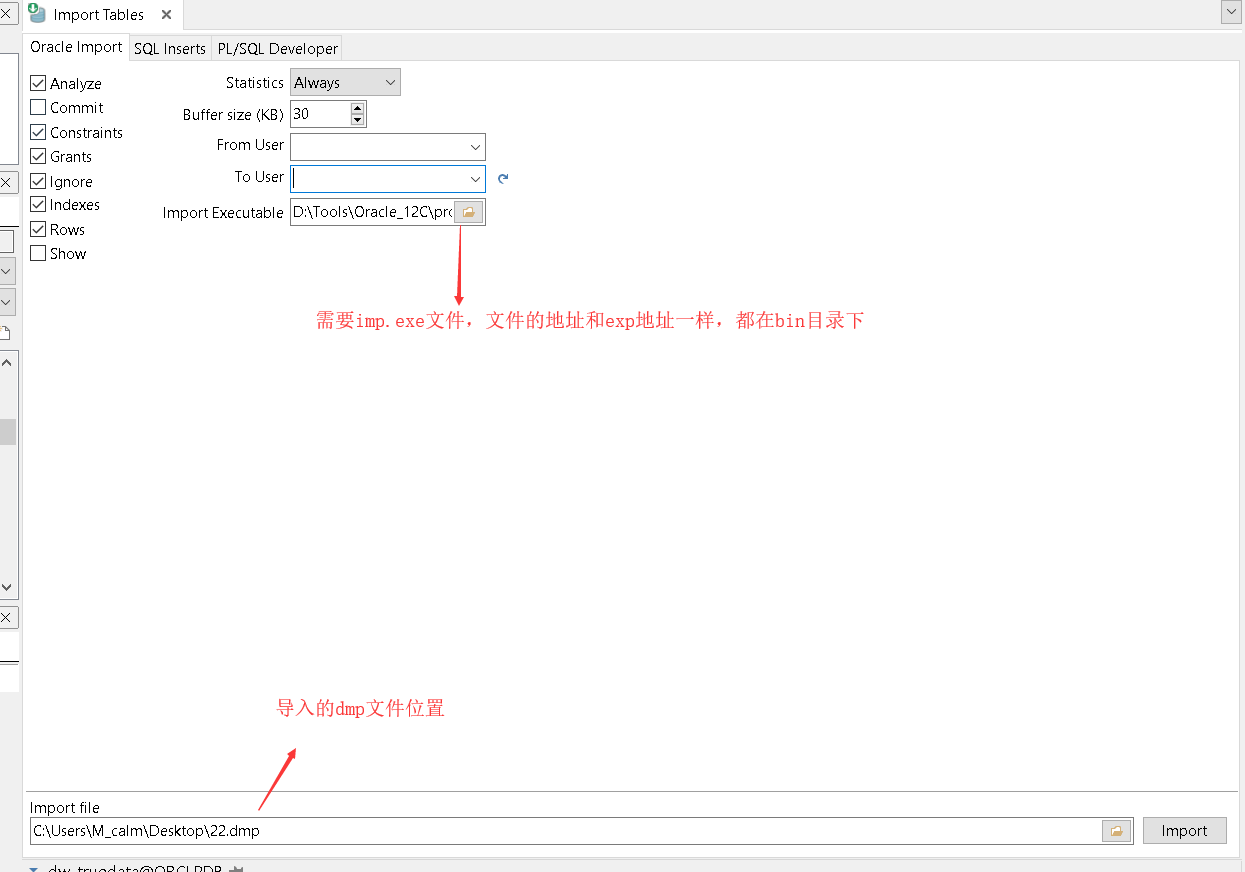
Task: Click the Import Tables tab icon
Action: coord(37,13)
